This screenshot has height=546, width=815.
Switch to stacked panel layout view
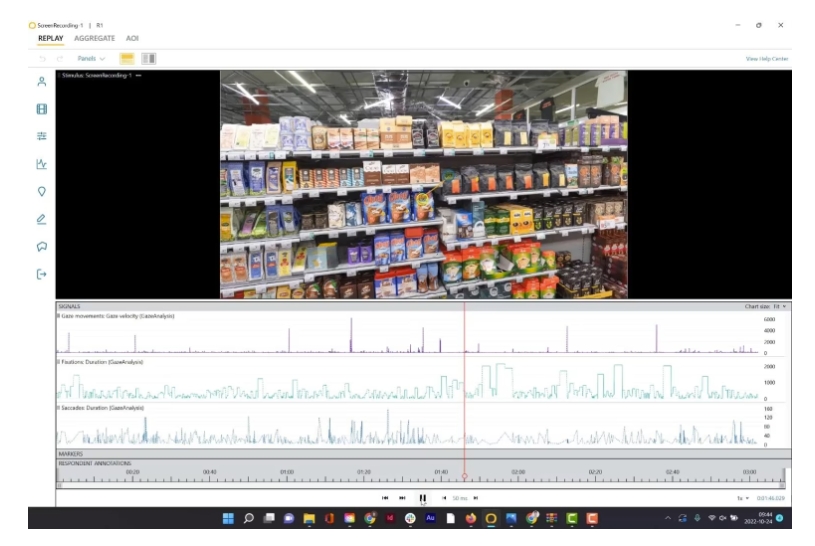[128, 59]
